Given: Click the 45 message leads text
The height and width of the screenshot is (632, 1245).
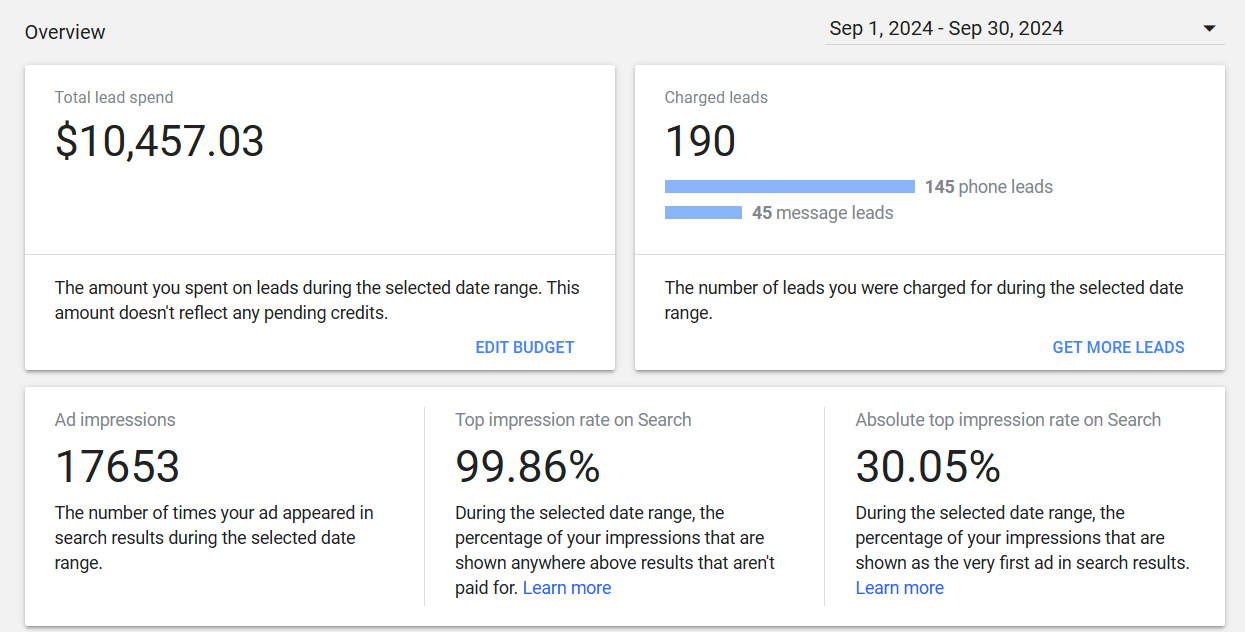Looking at the screenshot, I should [x=822, y=213].
